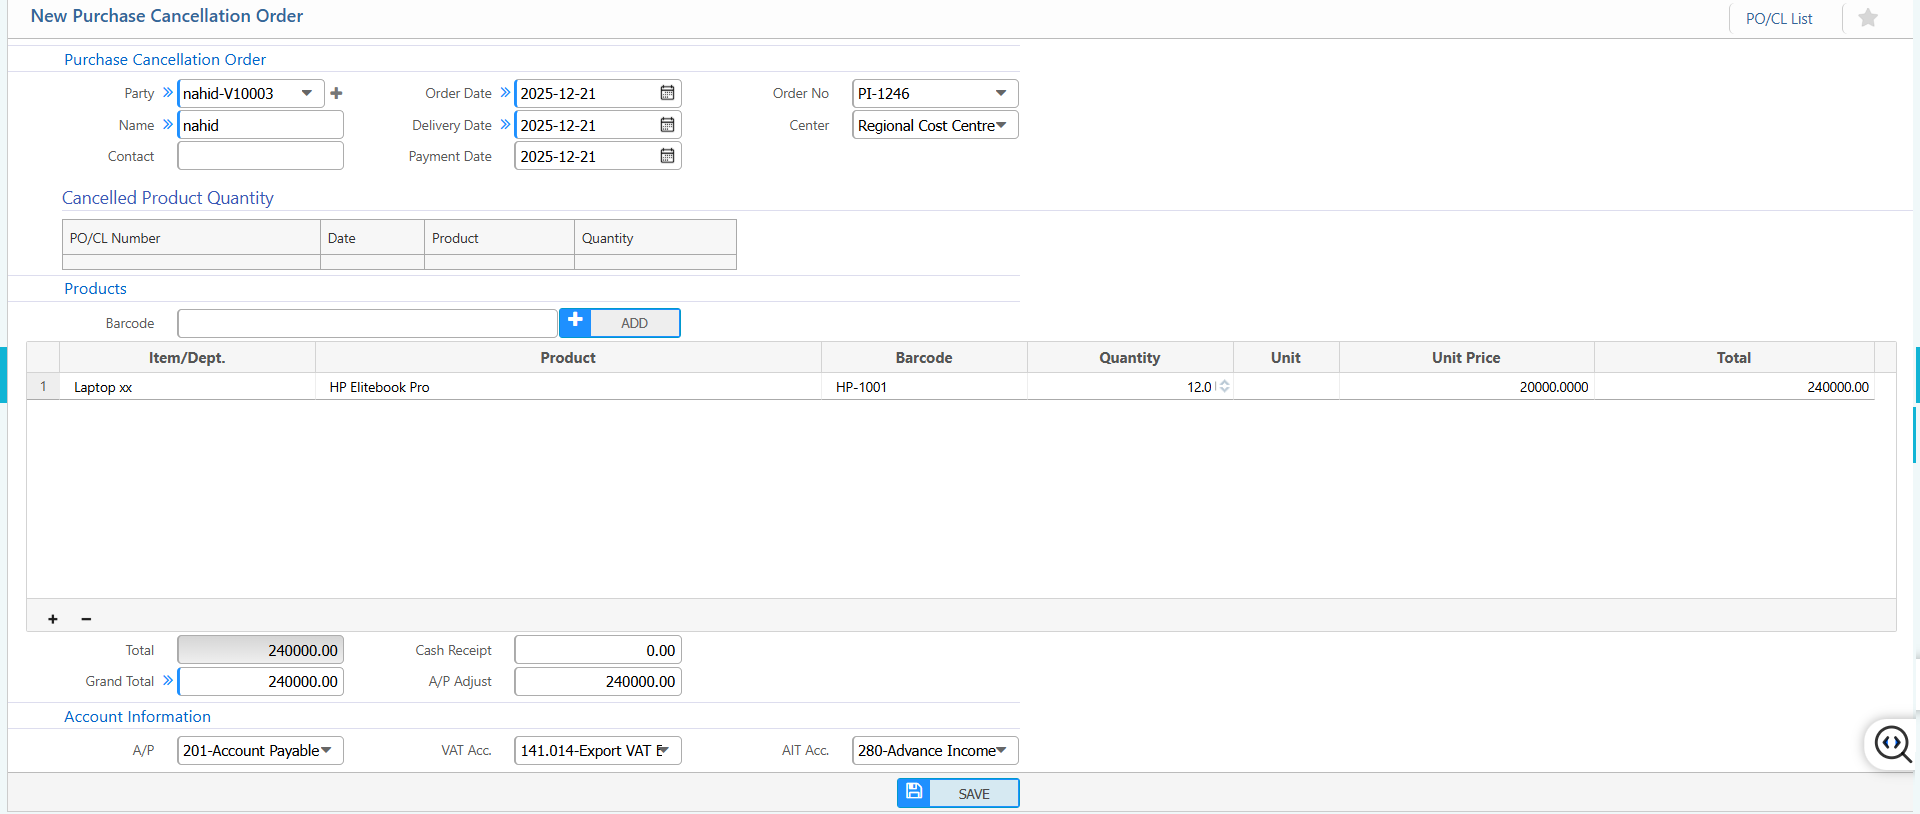Click the row total 240000.00 cell
The width and height of the screenshot is (1920, 814).
[1734, 387]
